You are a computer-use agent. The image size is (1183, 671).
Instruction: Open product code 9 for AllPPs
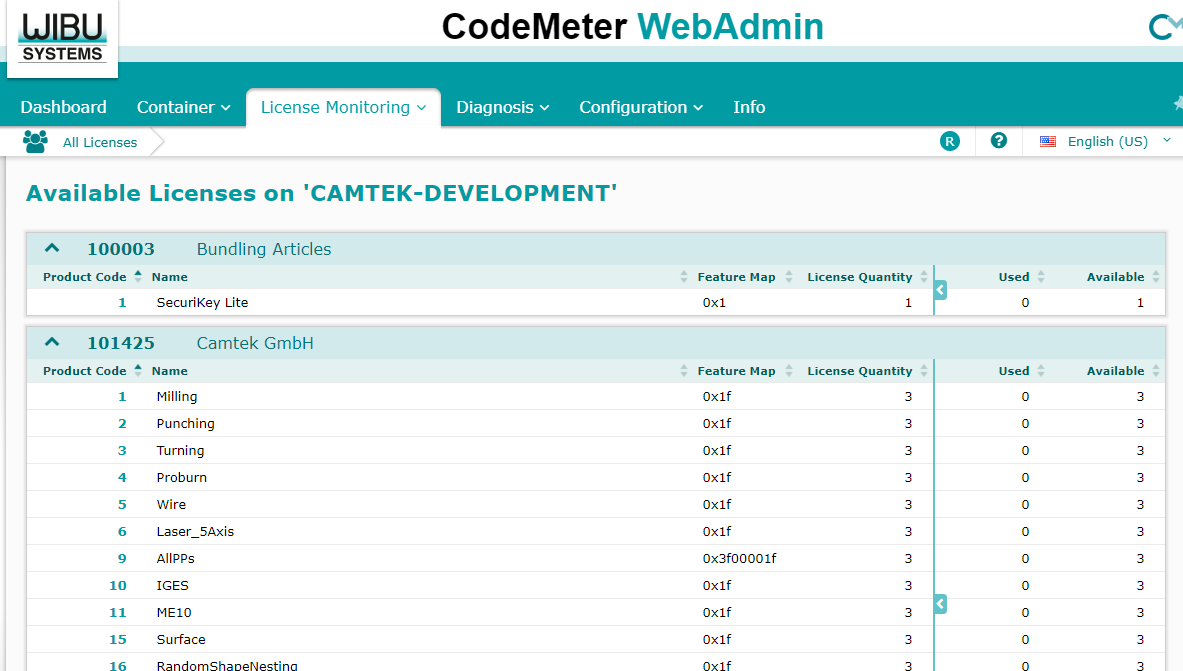click(122, 559)
